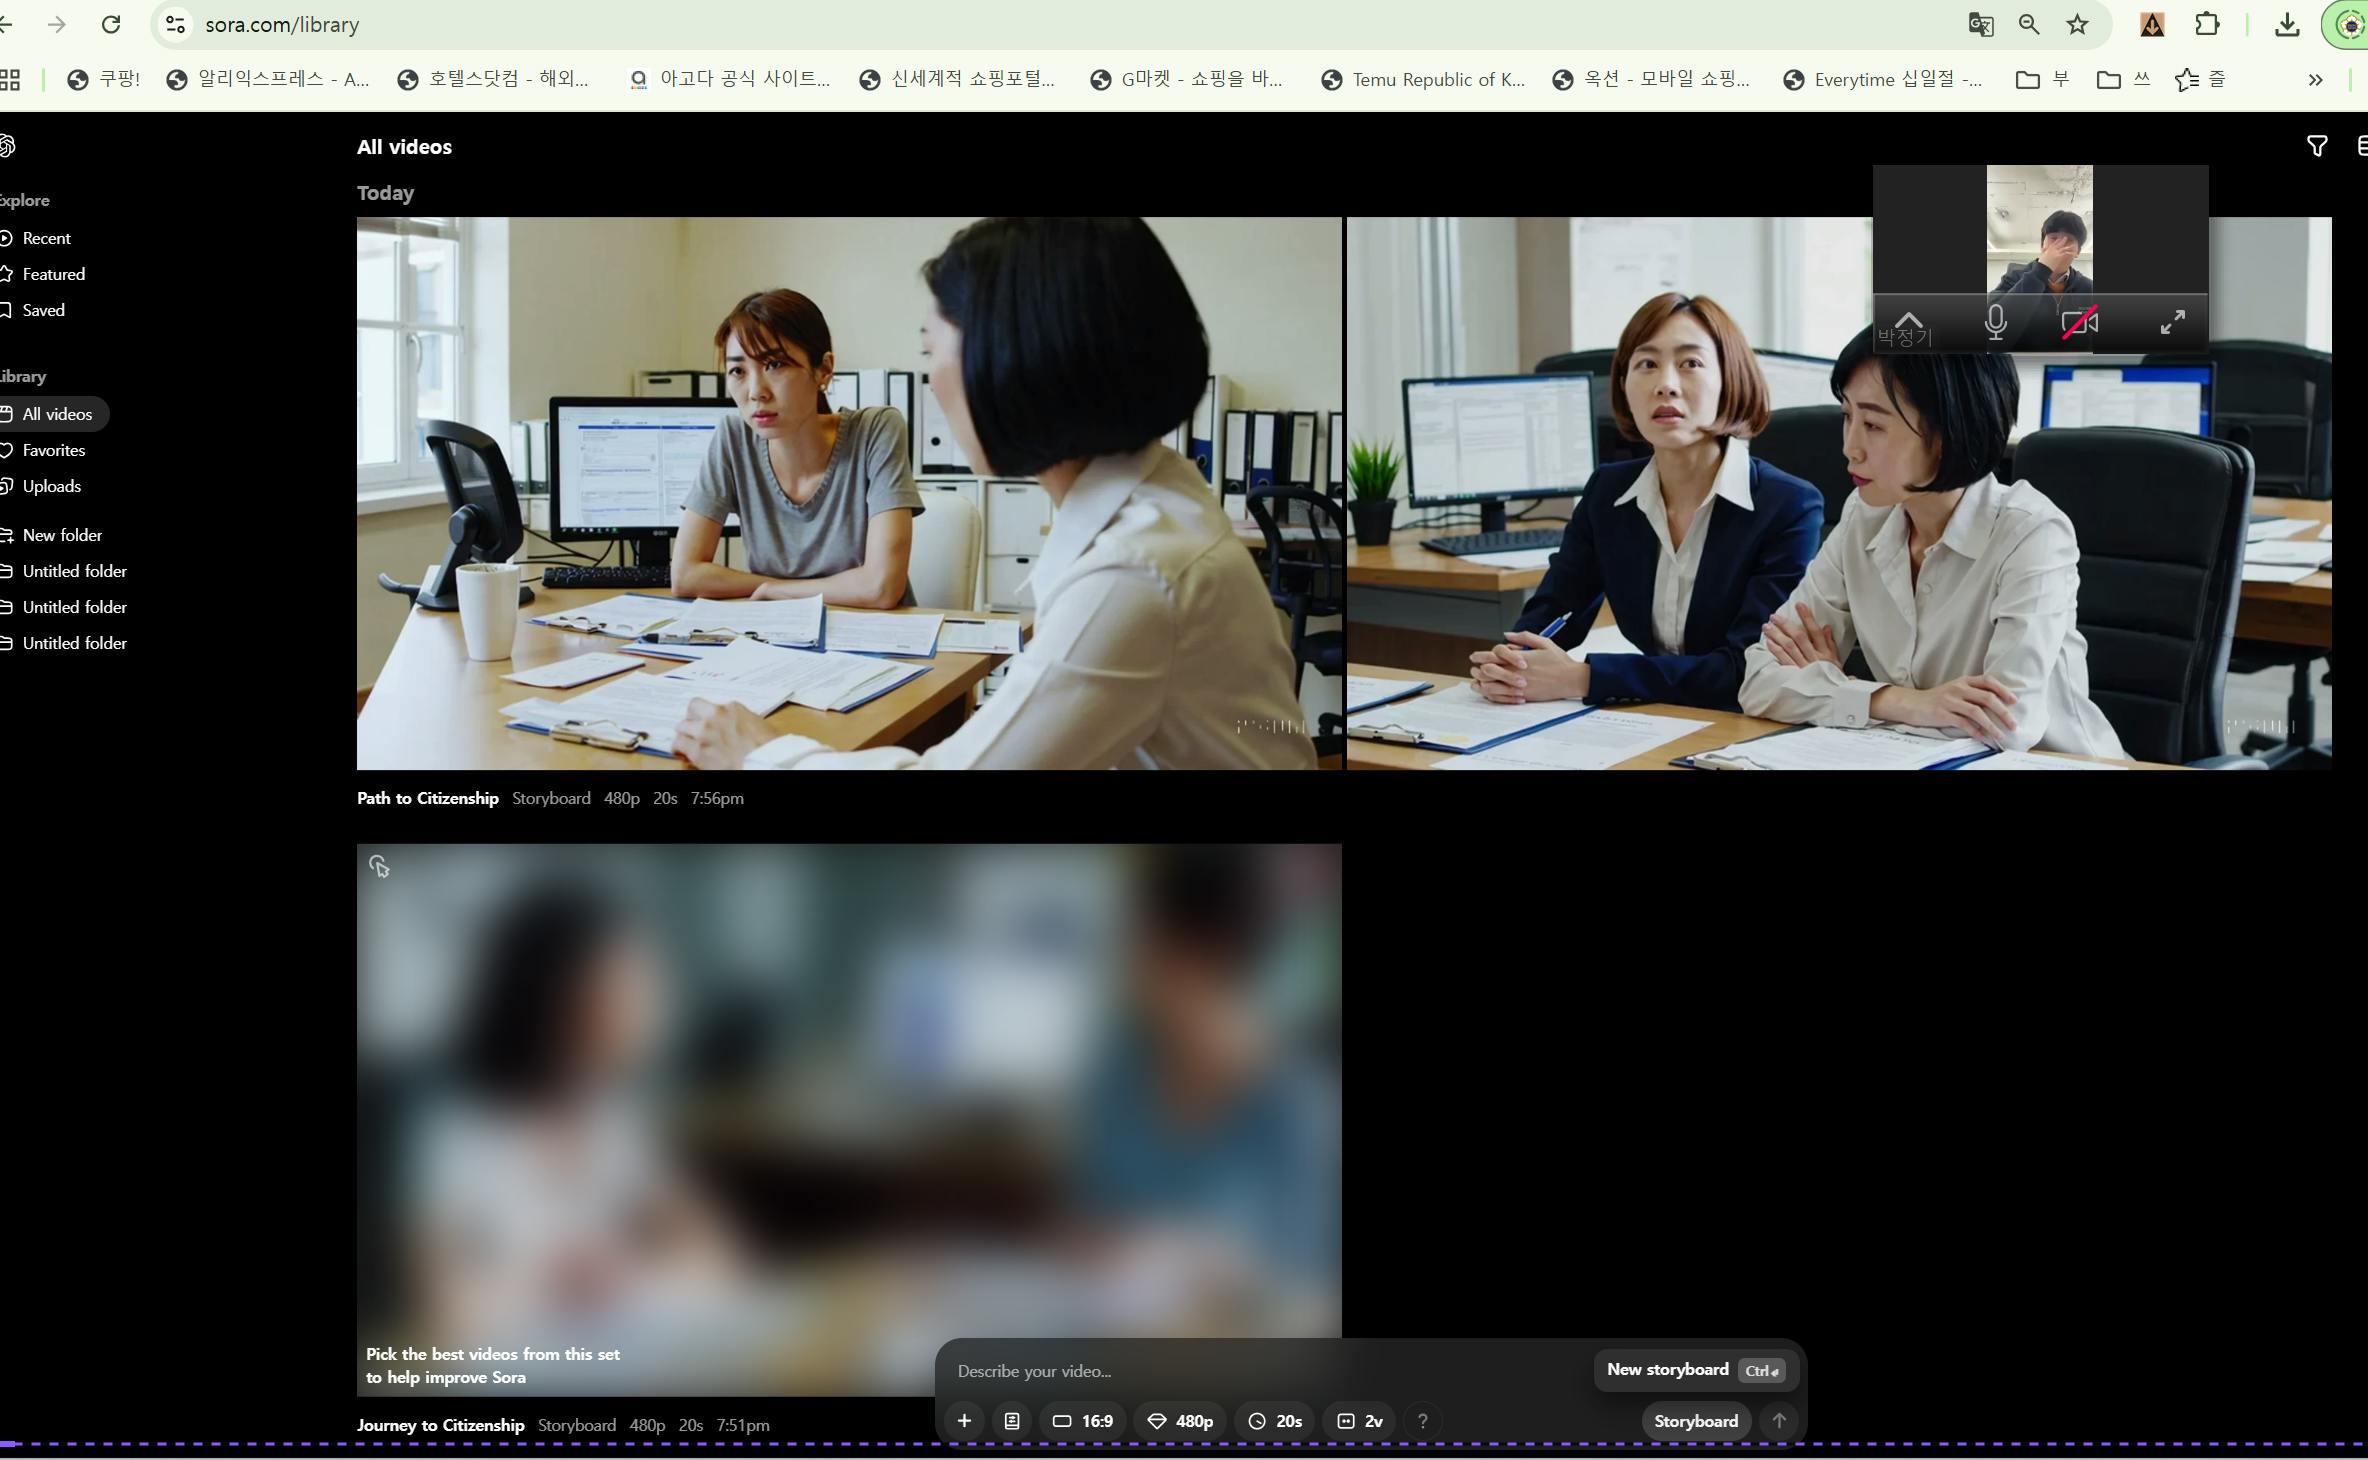Toggle Storyboard mode button in prompt bar

click(x=1695, y=1421)
